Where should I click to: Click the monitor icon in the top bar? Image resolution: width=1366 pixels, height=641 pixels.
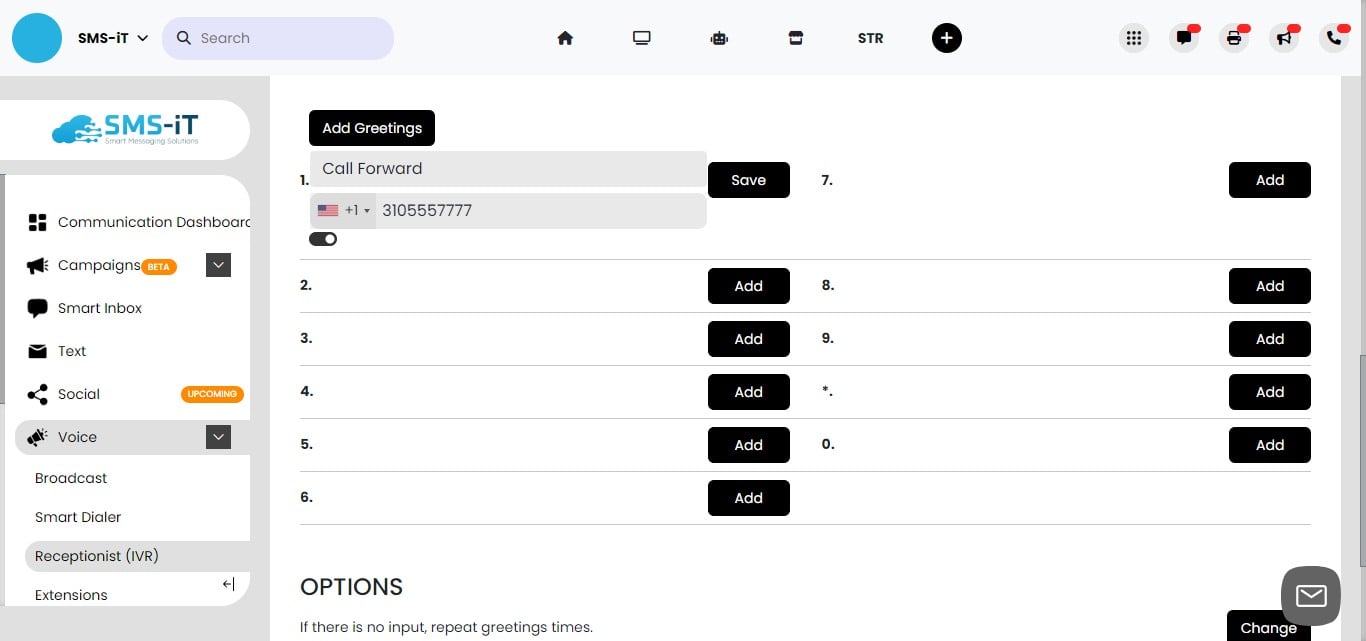(641, 37)
